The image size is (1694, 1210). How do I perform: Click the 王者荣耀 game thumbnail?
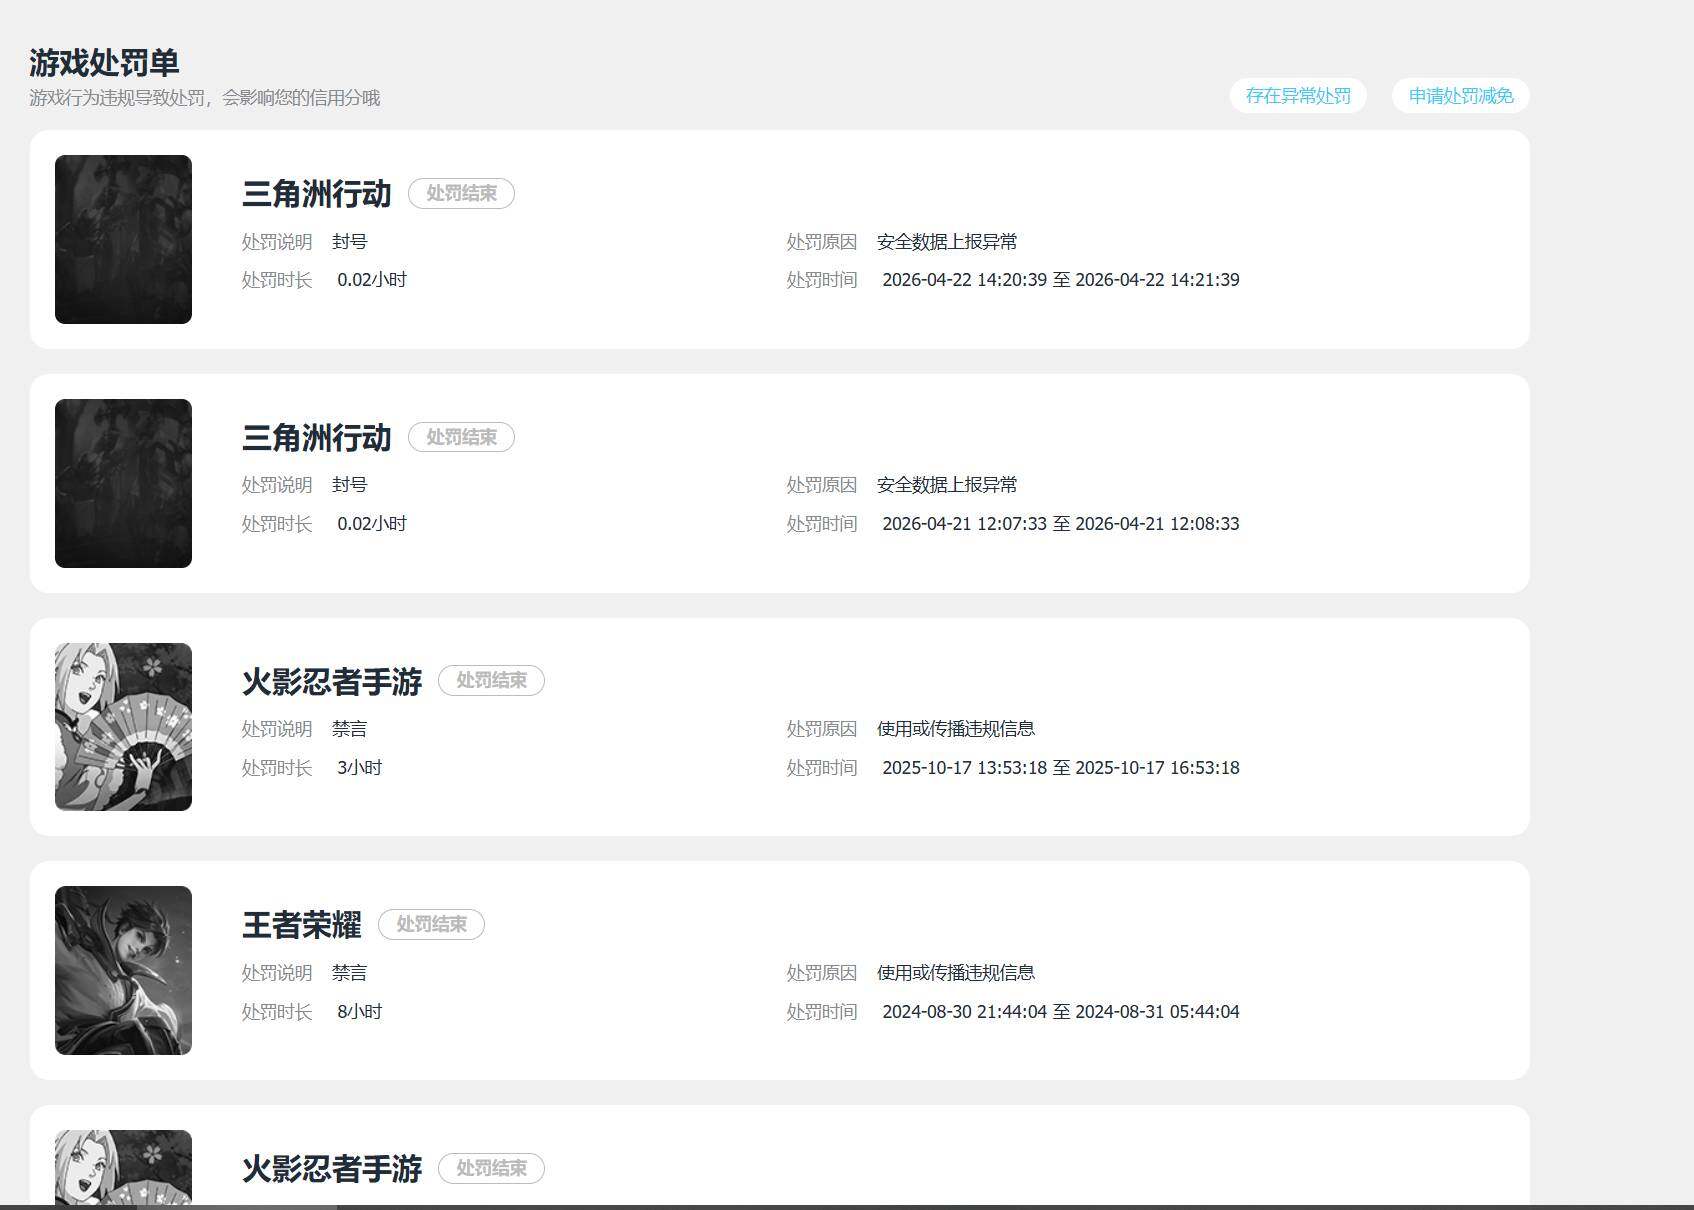pos(123,970)
